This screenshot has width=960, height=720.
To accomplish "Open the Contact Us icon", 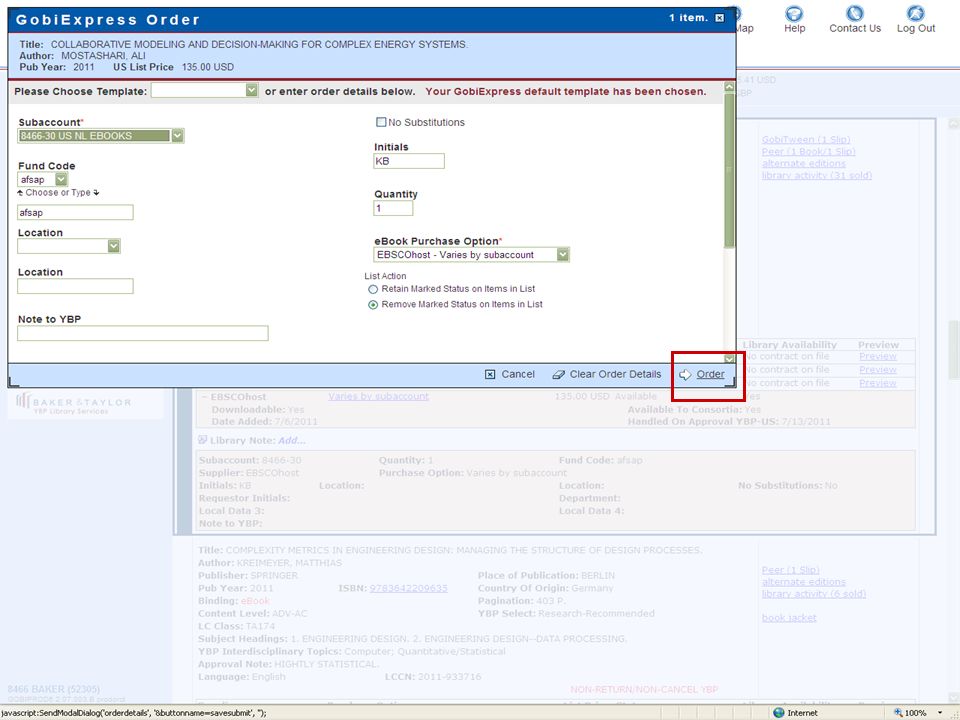I will 854,13.
